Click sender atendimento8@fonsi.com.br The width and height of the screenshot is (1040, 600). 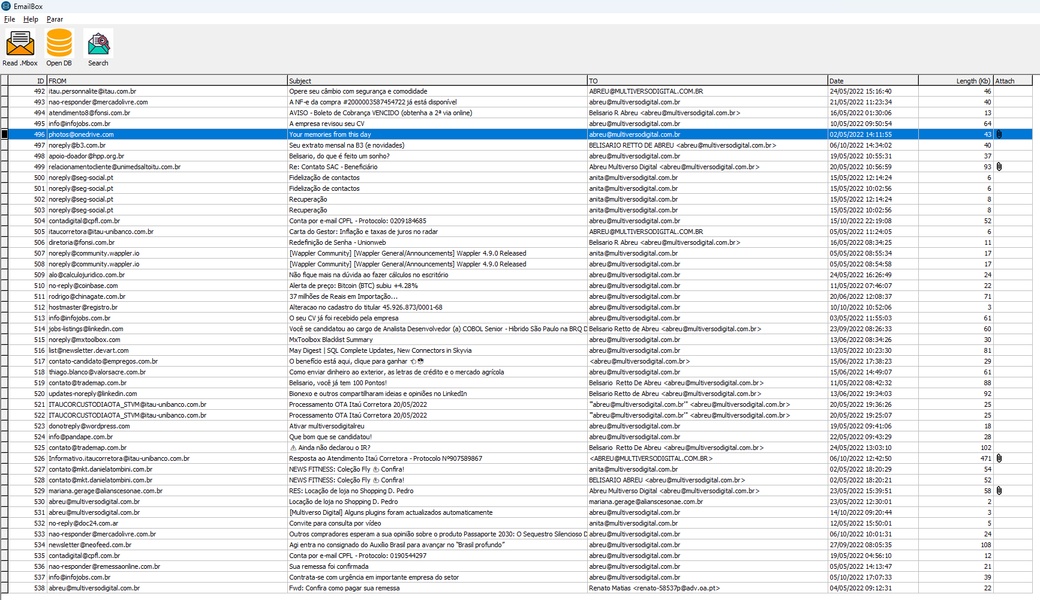[x=90, y=113]
